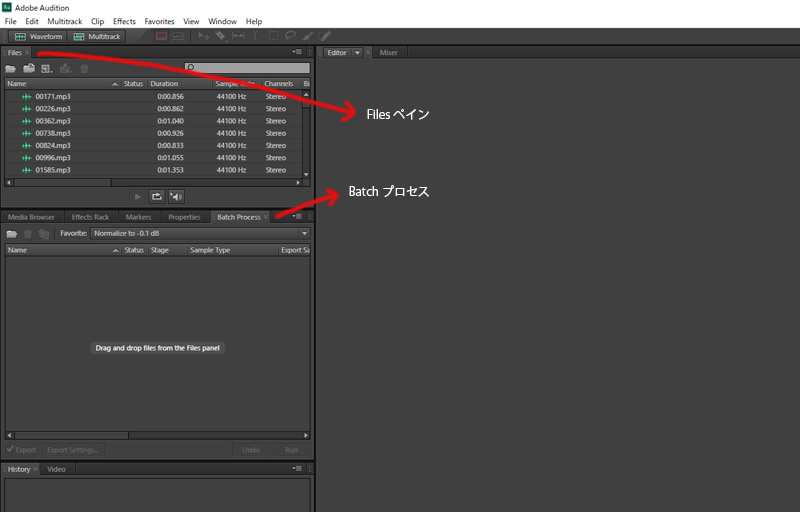Switch to the Video tab
The height and width of the screenshot is (512, 800).
point(56,469)
